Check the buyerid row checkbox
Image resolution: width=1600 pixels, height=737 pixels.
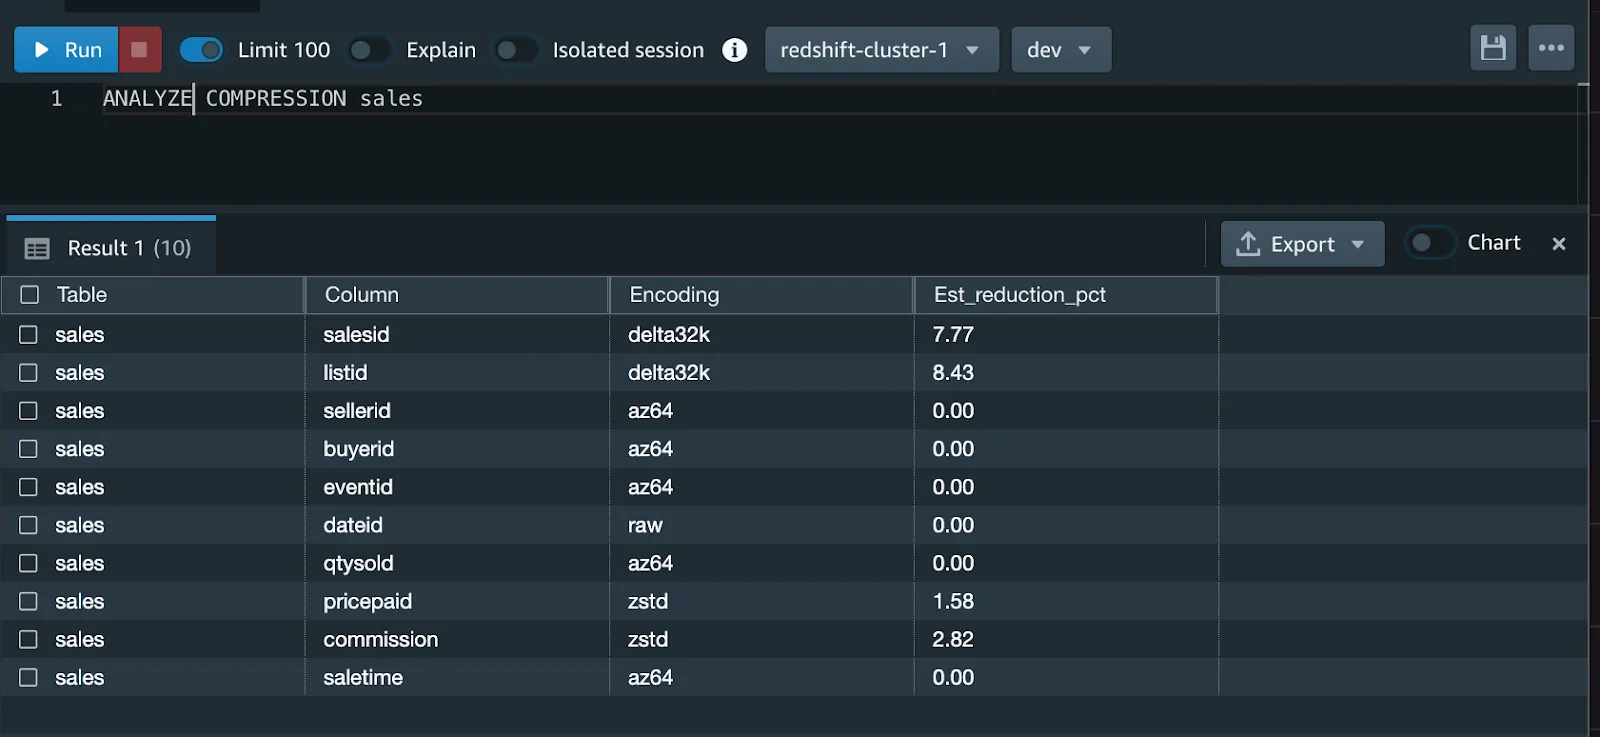(x=29, y=449)
